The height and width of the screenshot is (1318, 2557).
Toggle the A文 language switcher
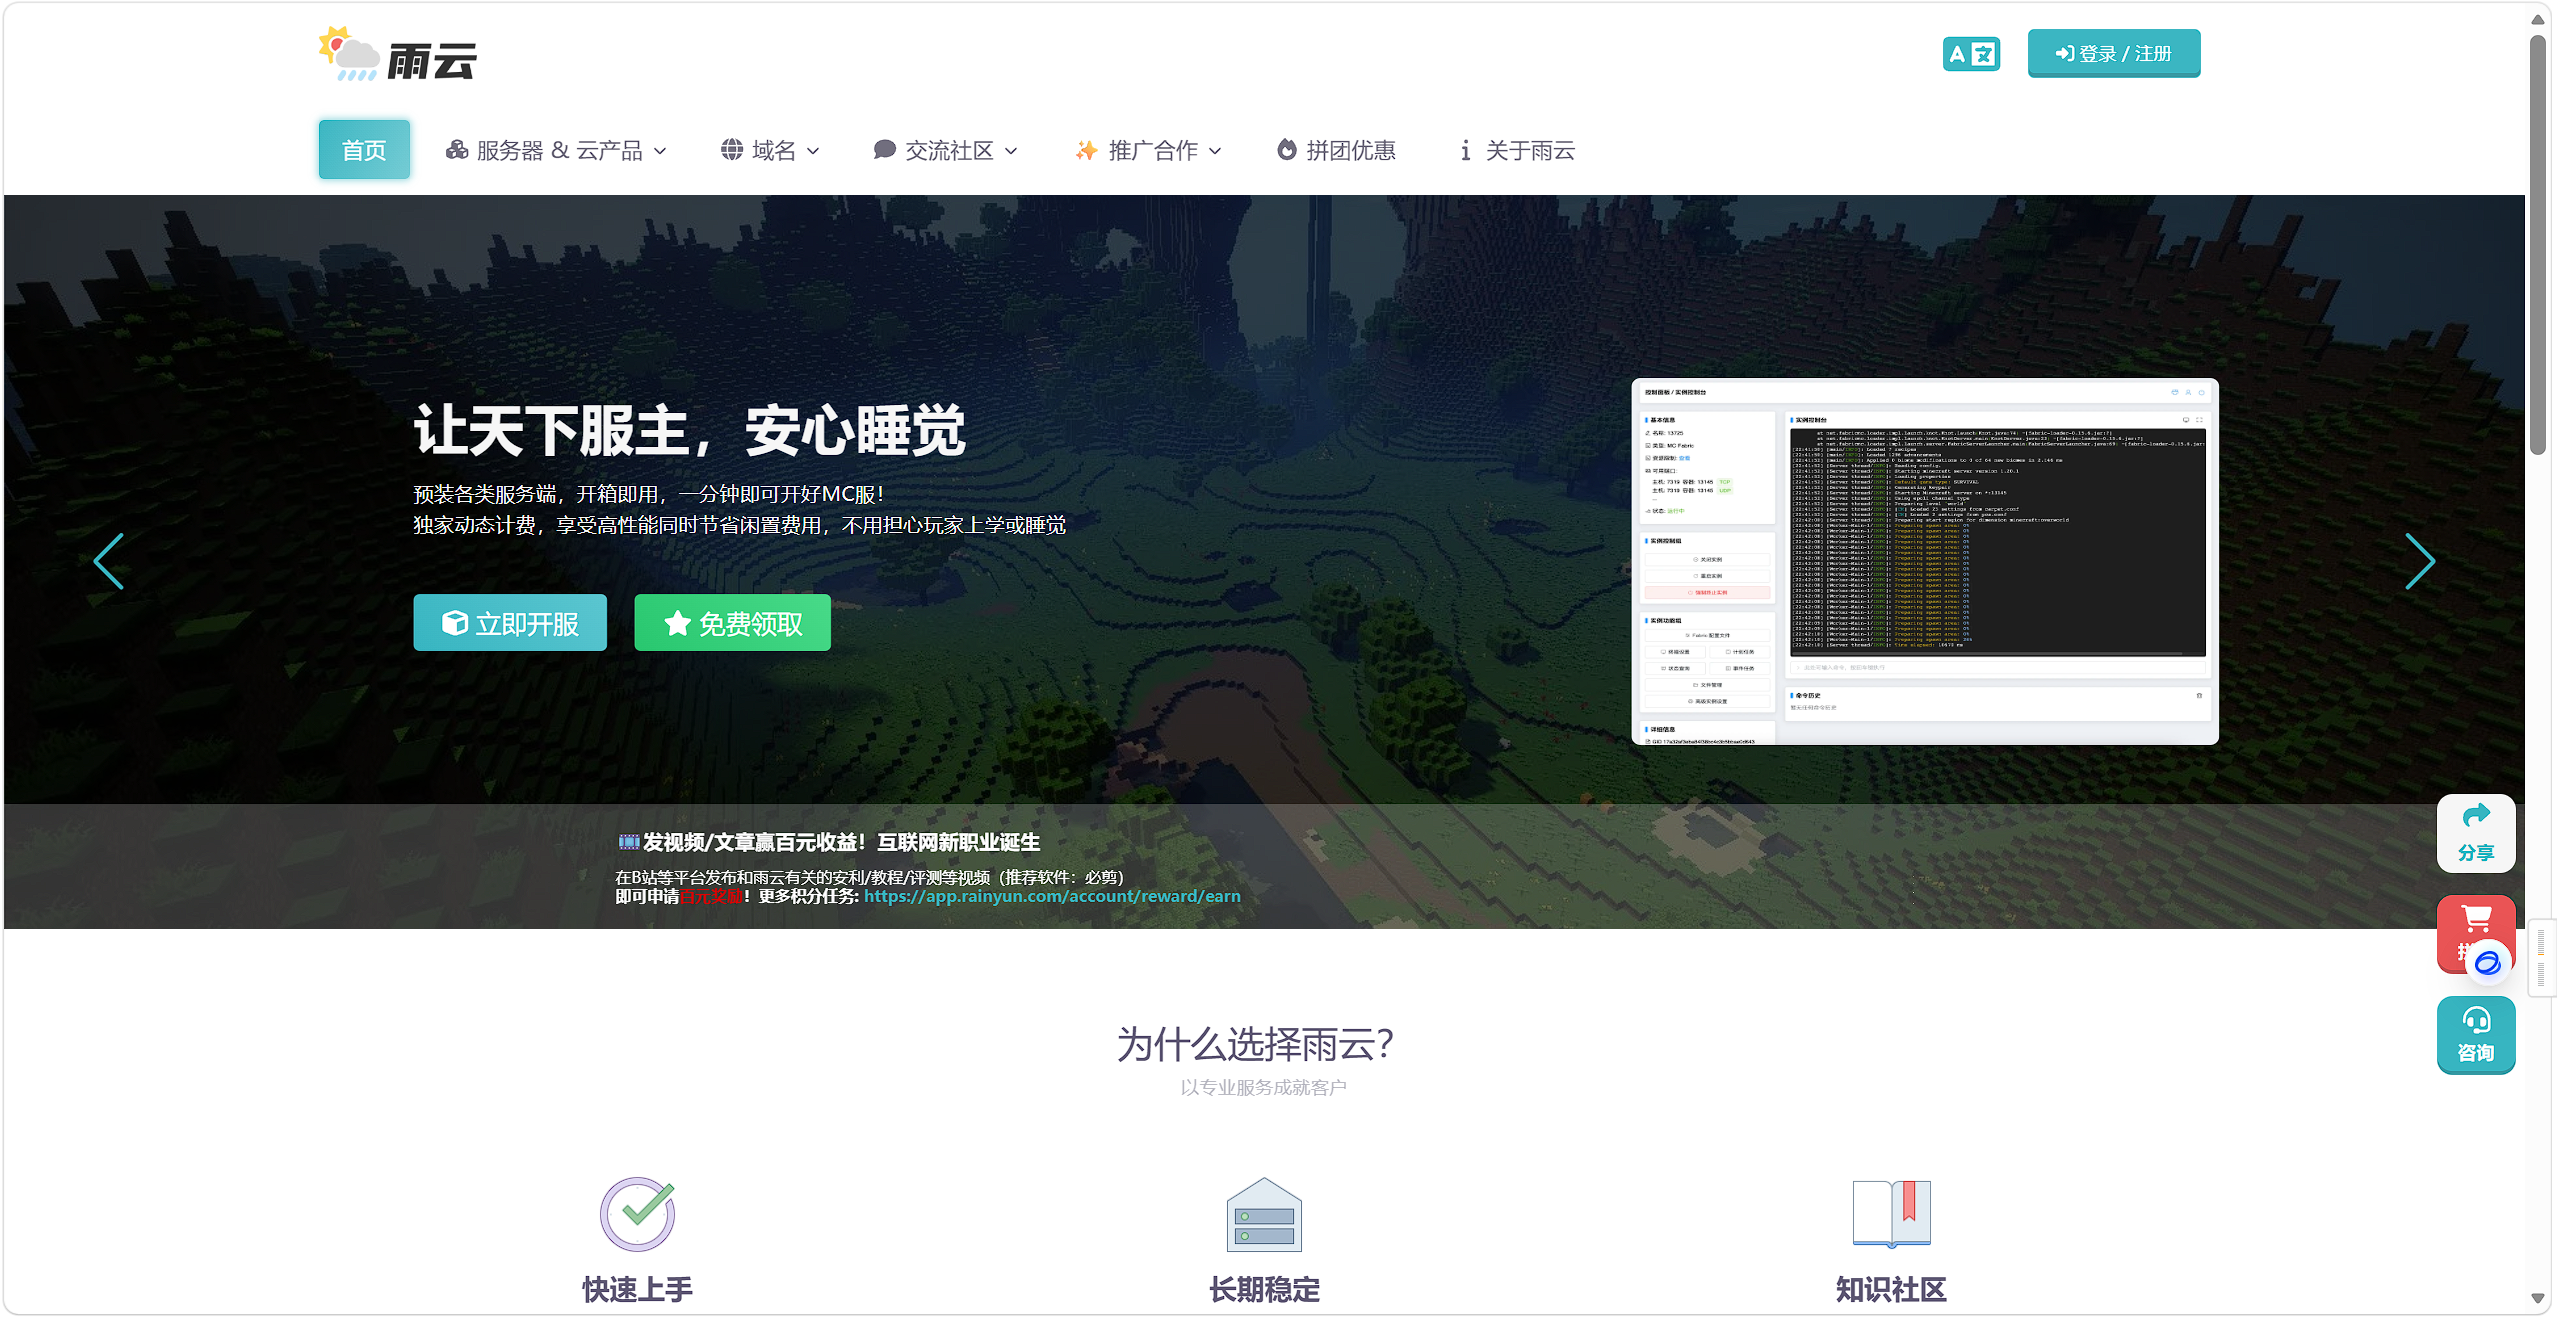click(1970, 53)
